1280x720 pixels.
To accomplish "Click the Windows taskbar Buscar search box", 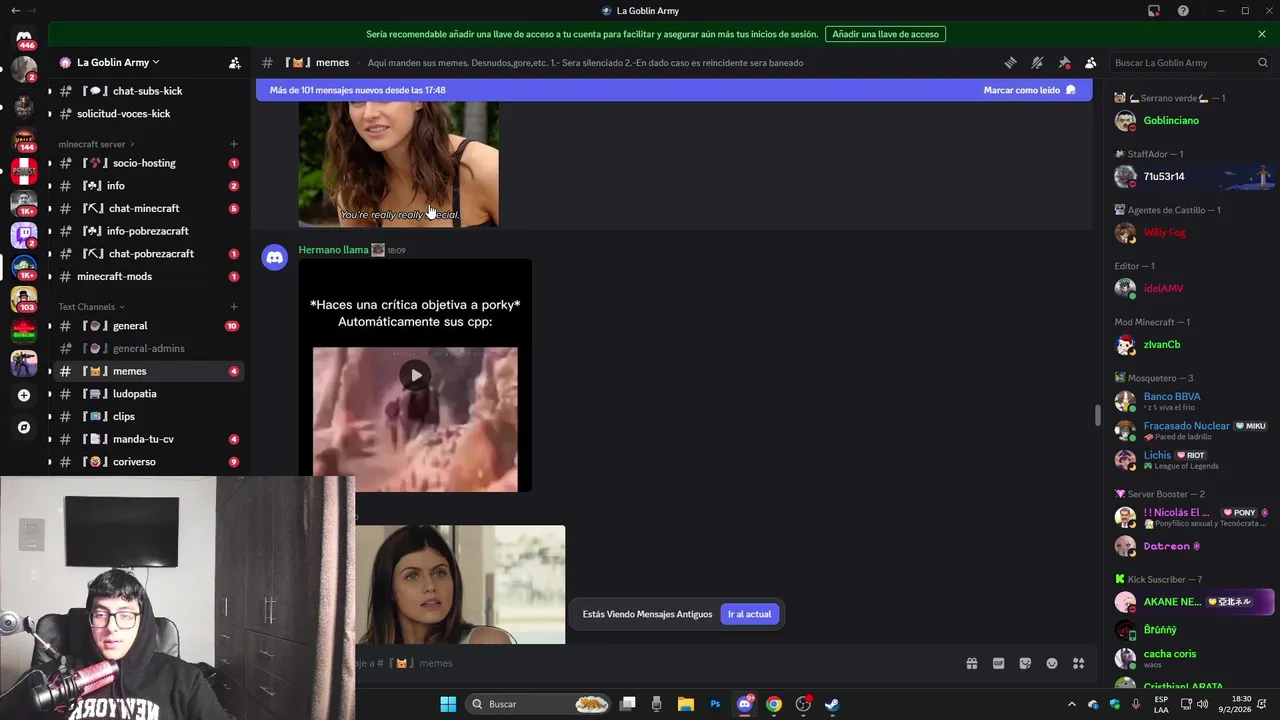I will [x=540, y=704].
